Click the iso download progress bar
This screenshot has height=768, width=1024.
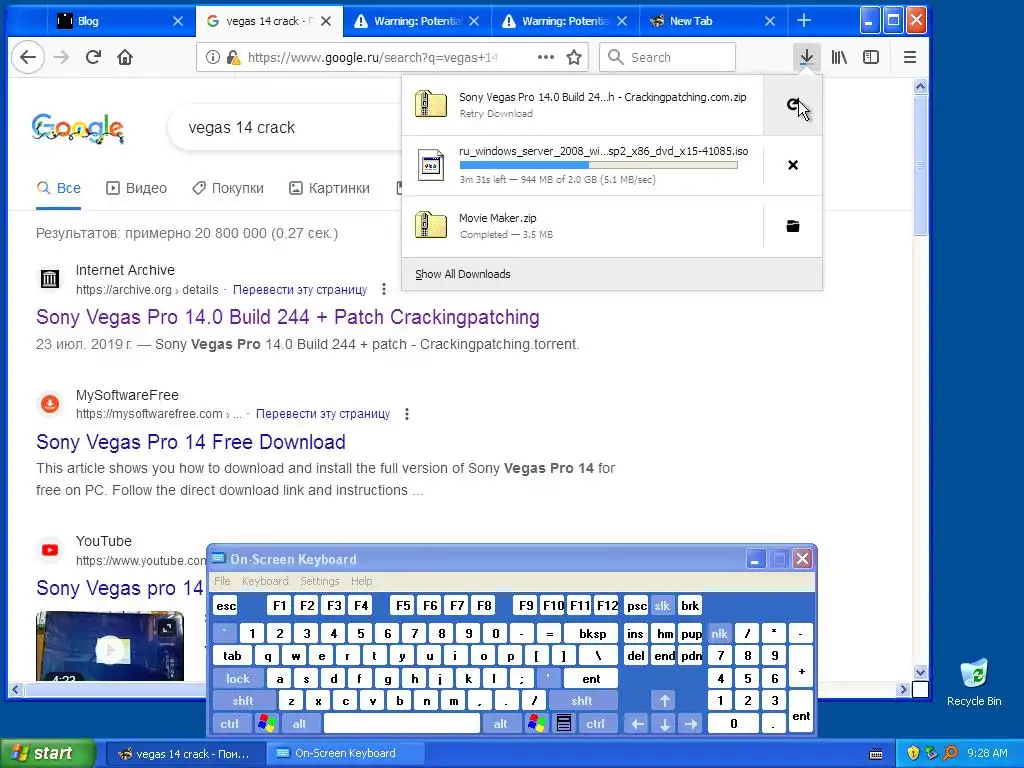598,165
